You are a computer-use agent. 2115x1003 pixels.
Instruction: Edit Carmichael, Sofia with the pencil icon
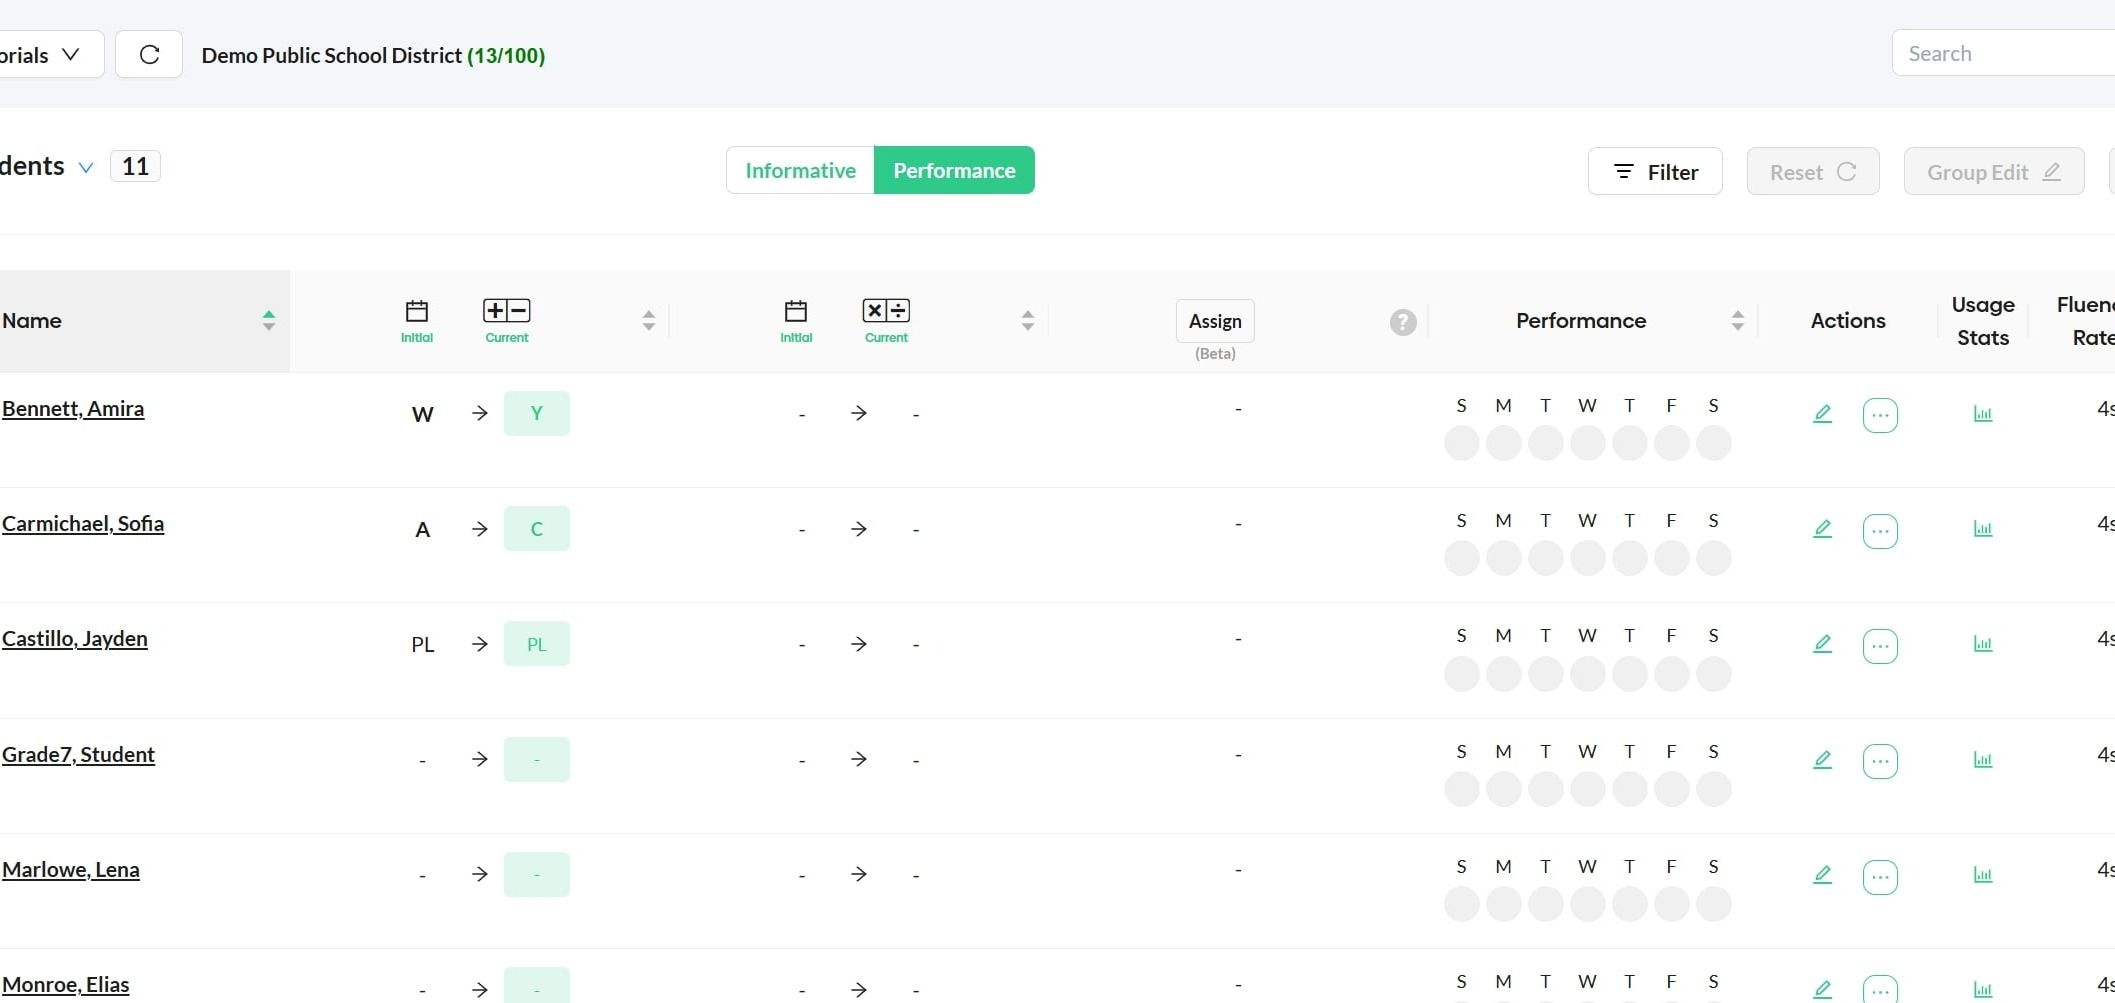(1822, 528)
